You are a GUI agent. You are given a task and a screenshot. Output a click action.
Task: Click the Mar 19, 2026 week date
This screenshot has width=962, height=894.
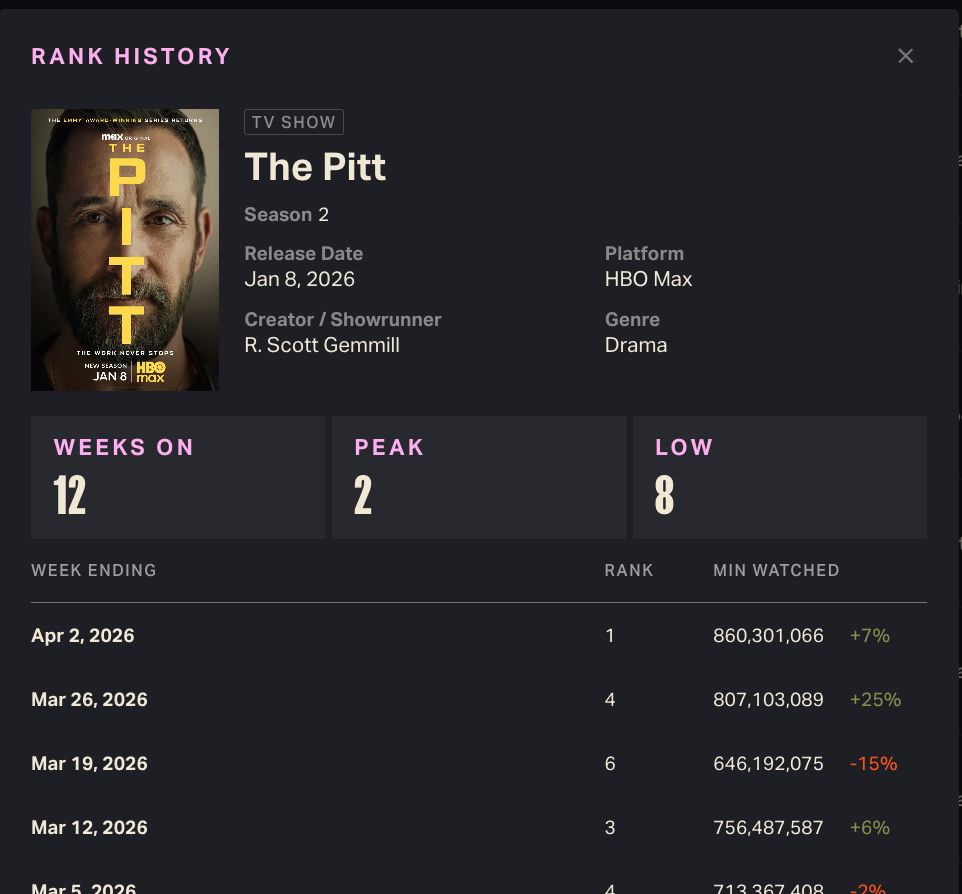(x=89, y=764)
